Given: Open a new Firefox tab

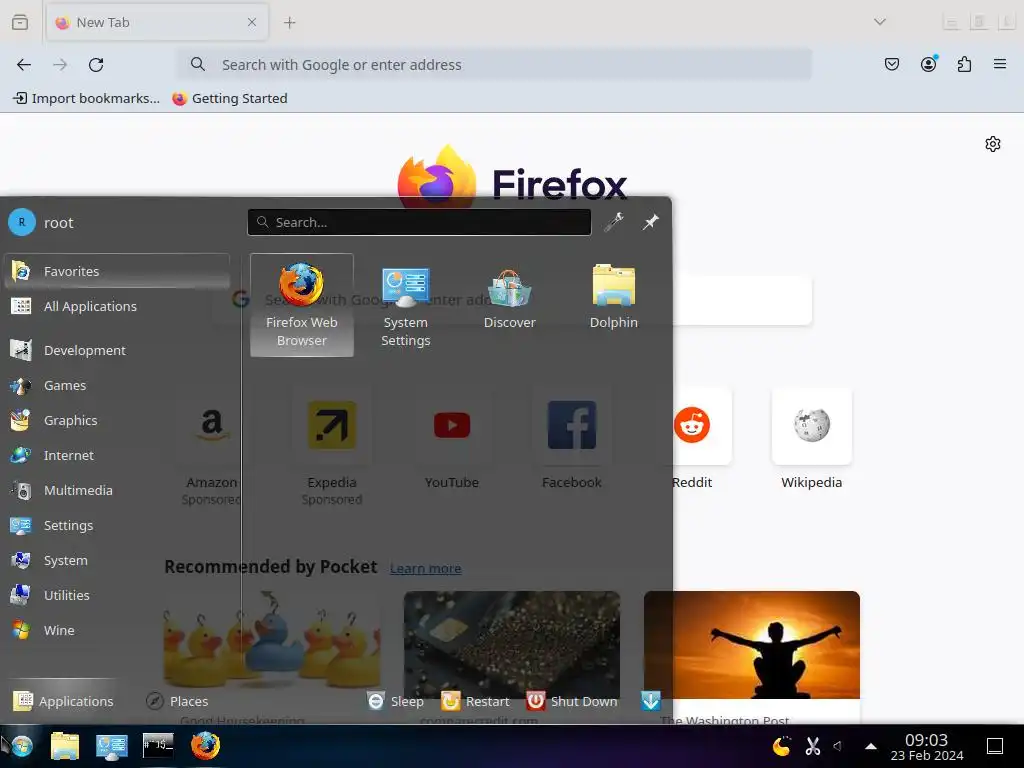Looking at the screenshot, I should 290,23.
